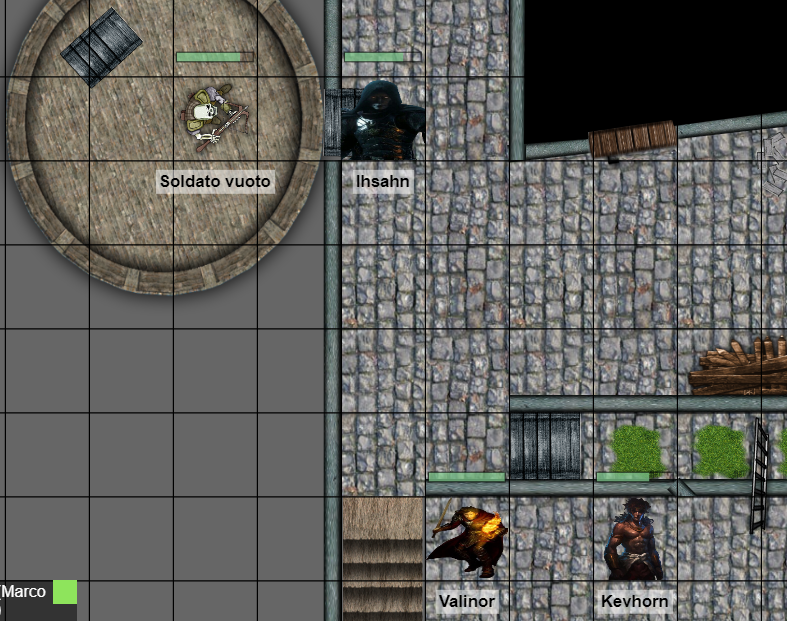Click the hooded Ihsahn character token

pyautogui.click(x=383, y=121)
